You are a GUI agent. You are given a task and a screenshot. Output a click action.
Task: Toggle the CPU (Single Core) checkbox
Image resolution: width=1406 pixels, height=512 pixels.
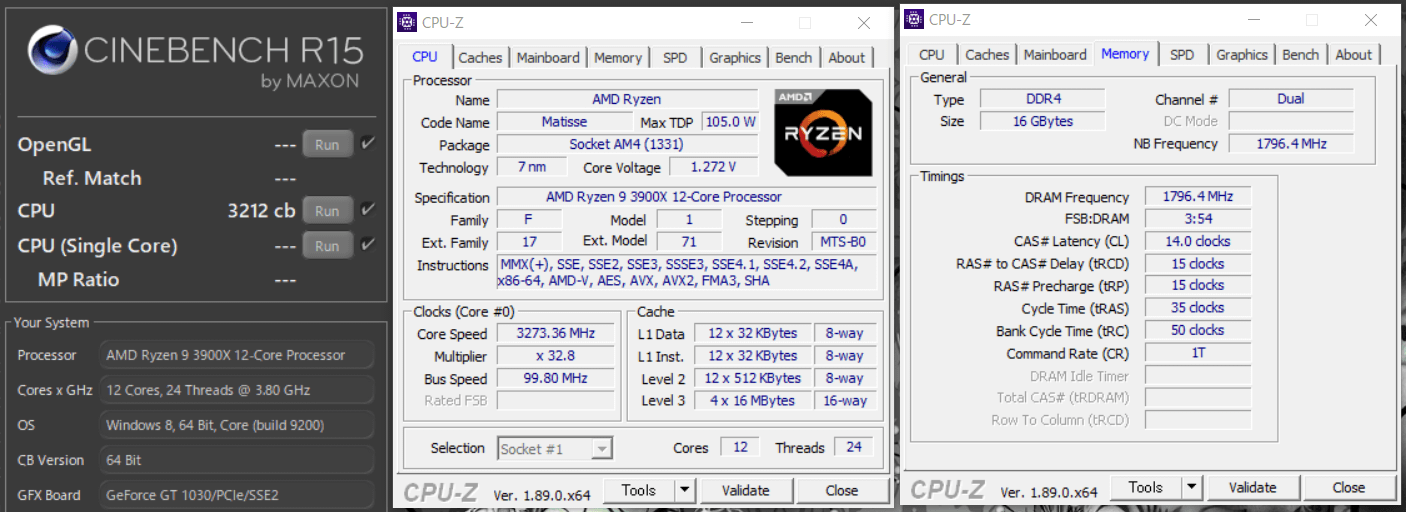(x=367, y=245)
